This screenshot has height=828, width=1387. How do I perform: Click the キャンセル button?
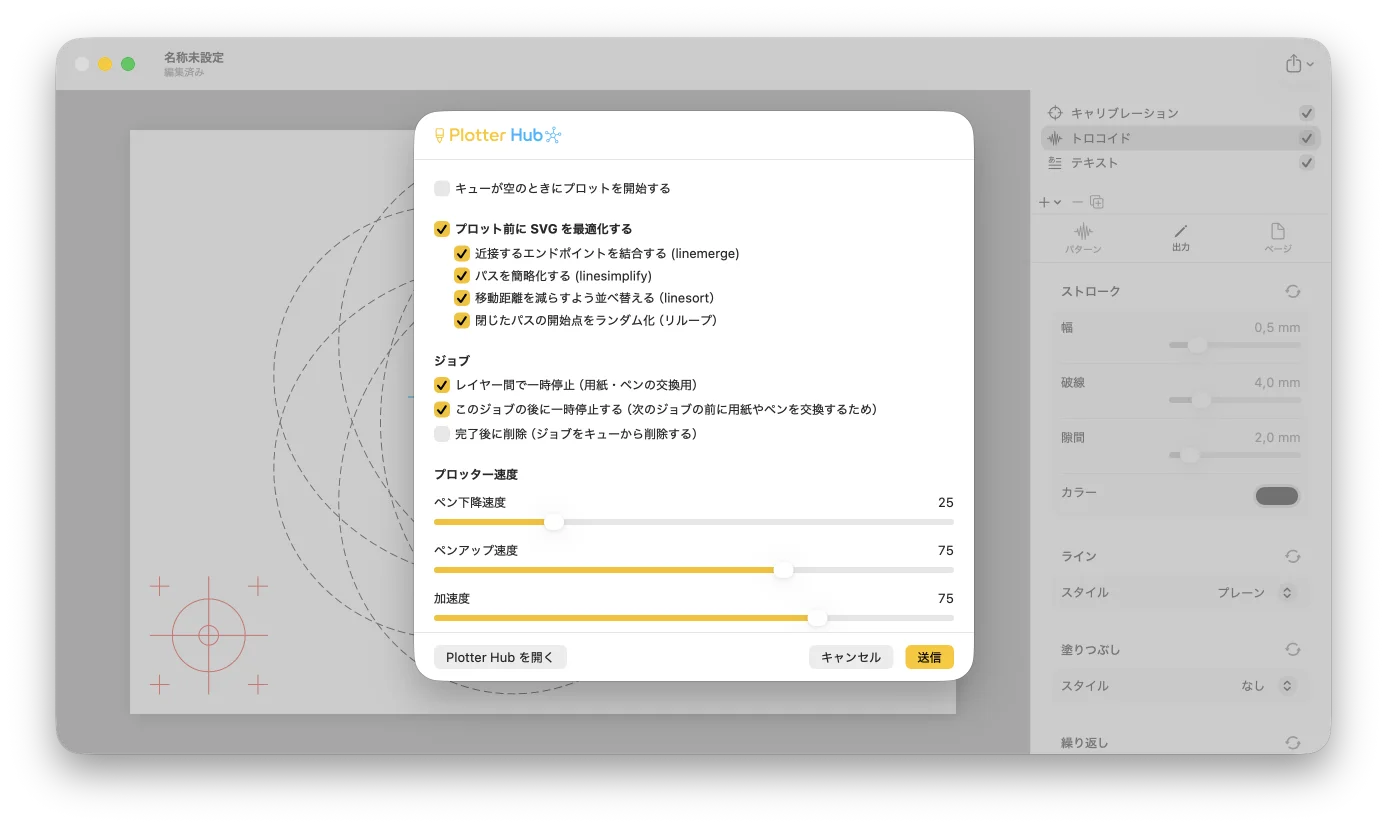click(851, 657)
